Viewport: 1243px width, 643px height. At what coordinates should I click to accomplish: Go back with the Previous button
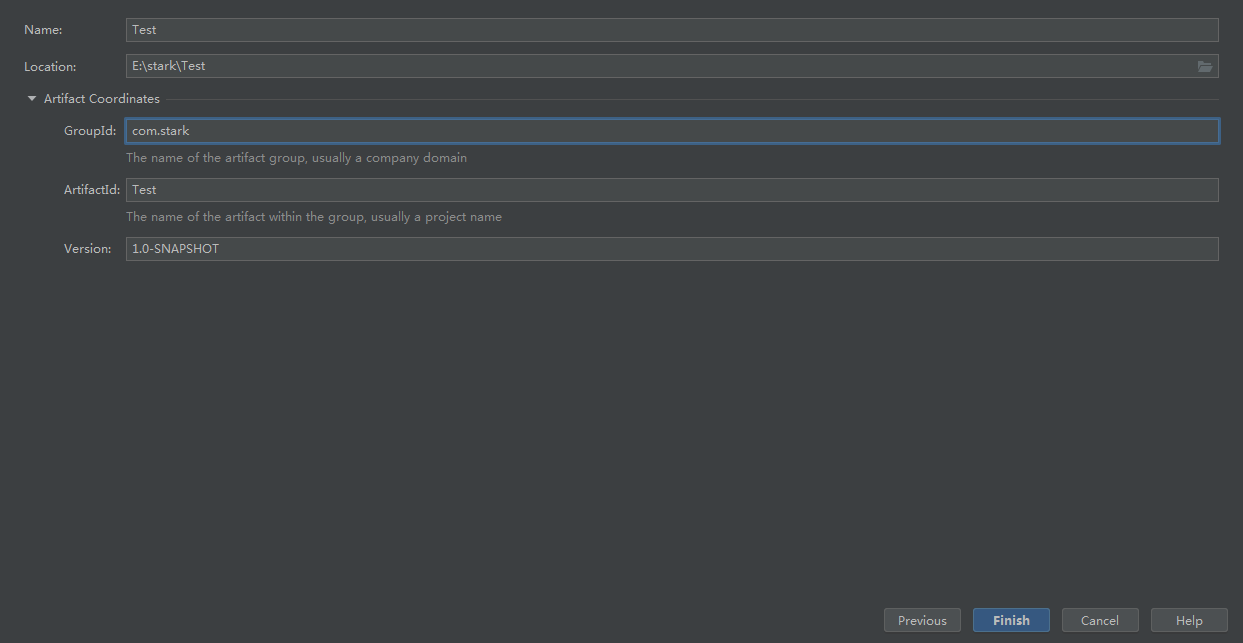pos(922,620)
